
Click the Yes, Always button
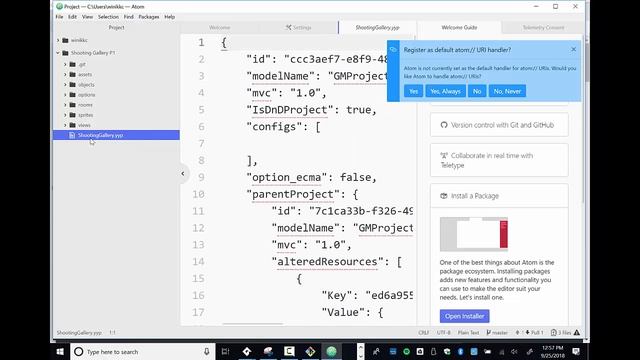(x=445, y=91)
